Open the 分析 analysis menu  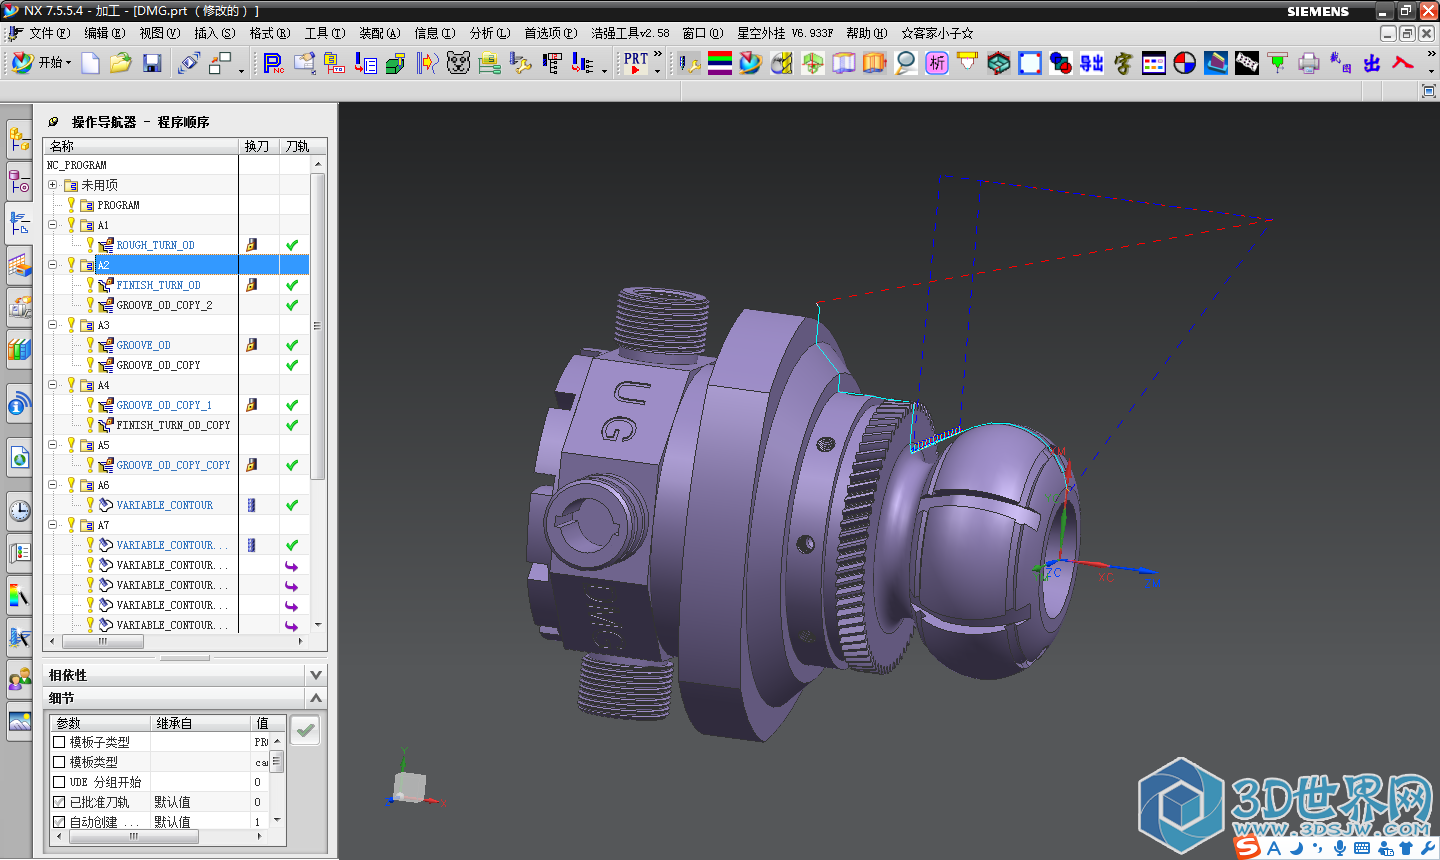click(x=490, y=33)
